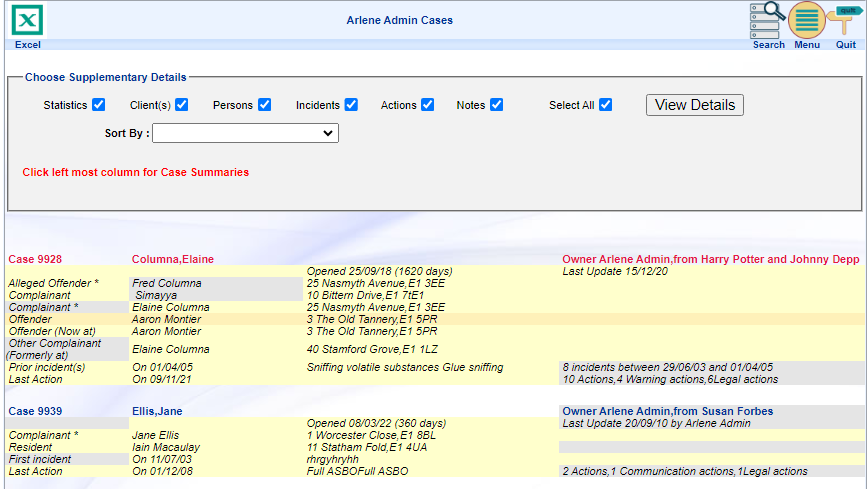Click 'Prior incident(s)' row label
The image size is (867, 489).
tap(46, 367)
